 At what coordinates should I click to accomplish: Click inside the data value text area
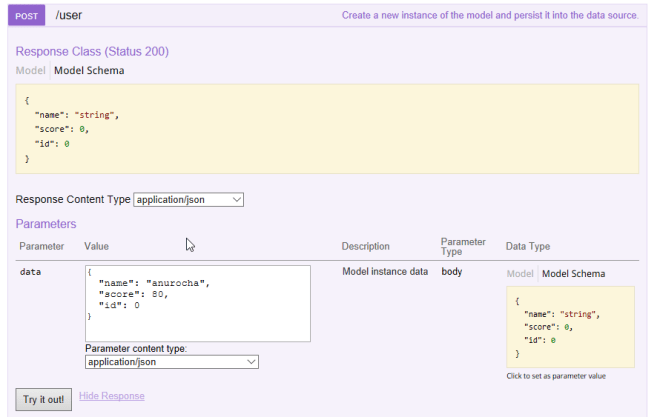click(197, 303)
